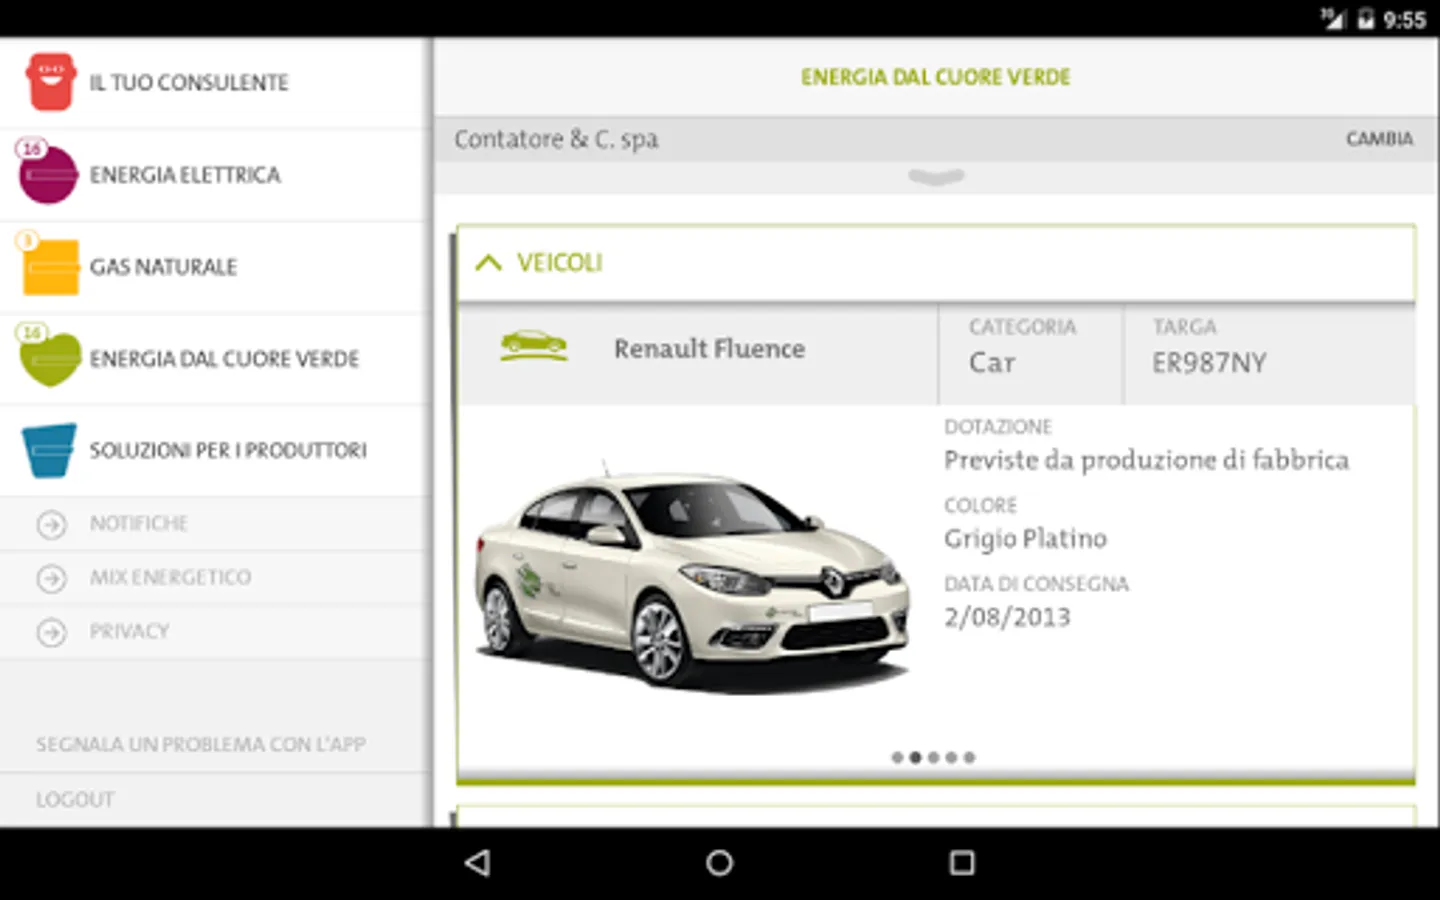Select Energia Elettrica menu item

(x=215, y=175)
